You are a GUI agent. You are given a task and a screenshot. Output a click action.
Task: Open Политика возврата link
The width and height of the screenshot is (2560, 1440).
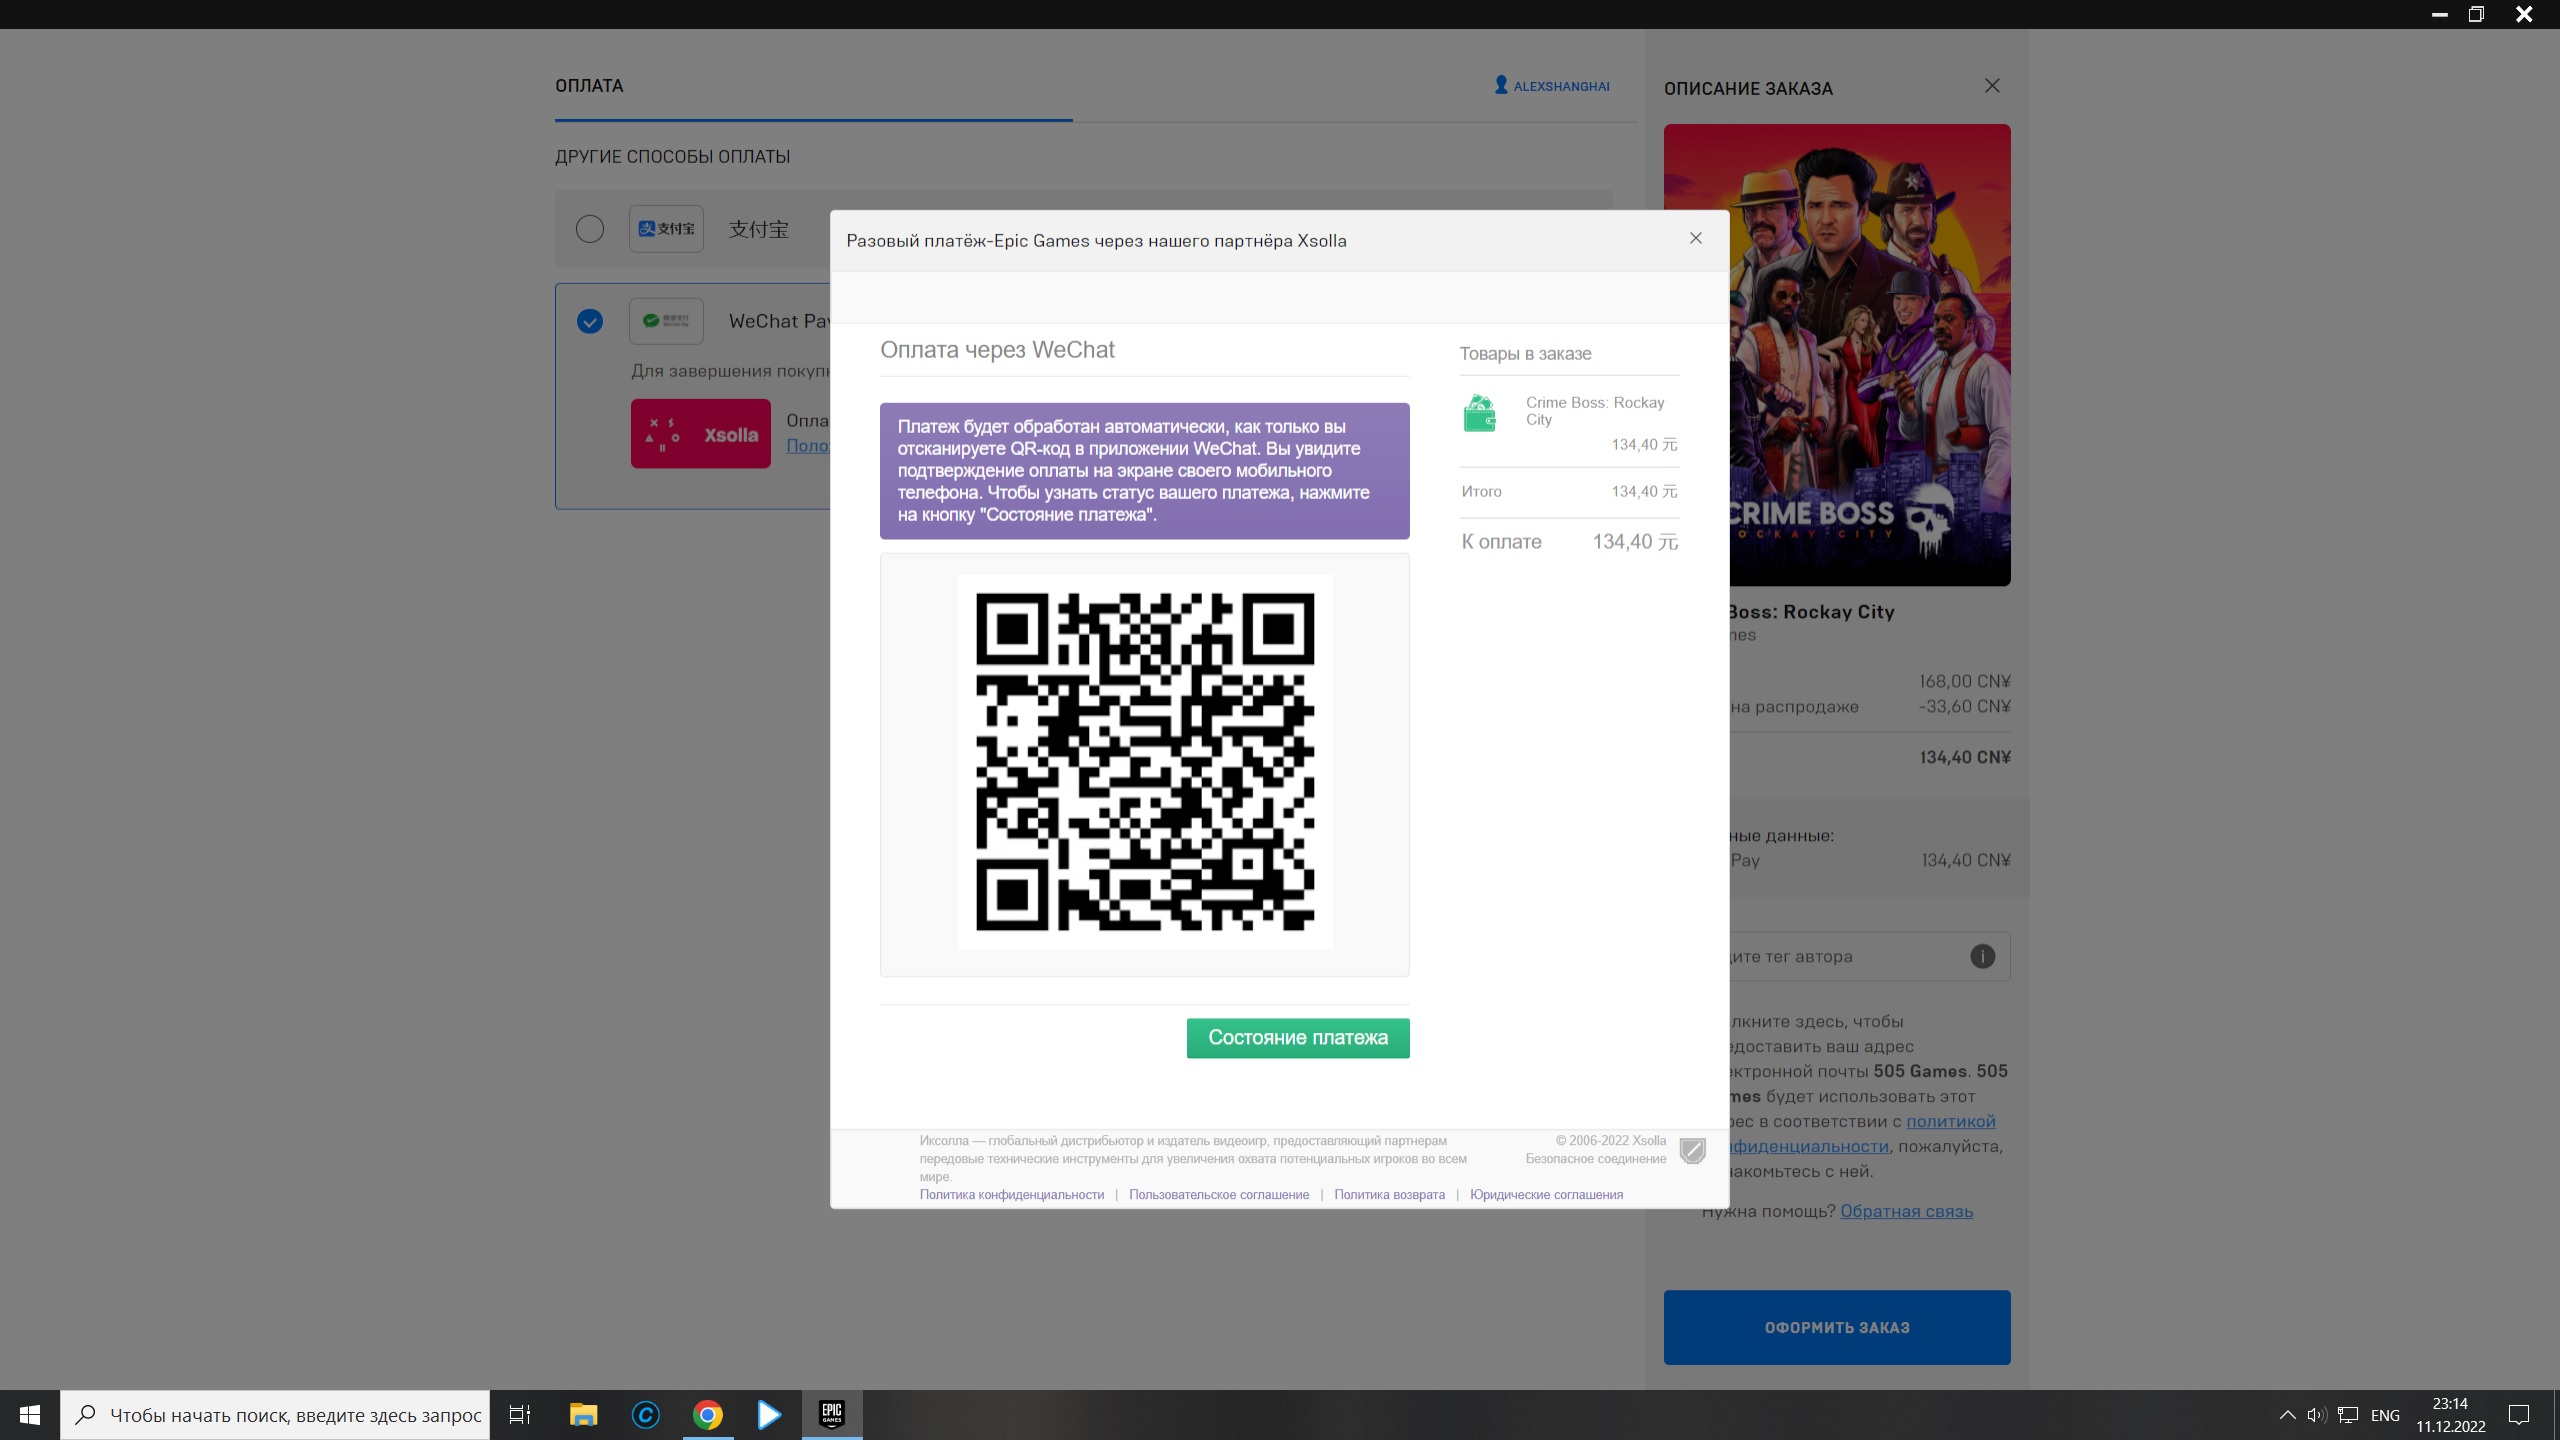coord(1389,1195)
